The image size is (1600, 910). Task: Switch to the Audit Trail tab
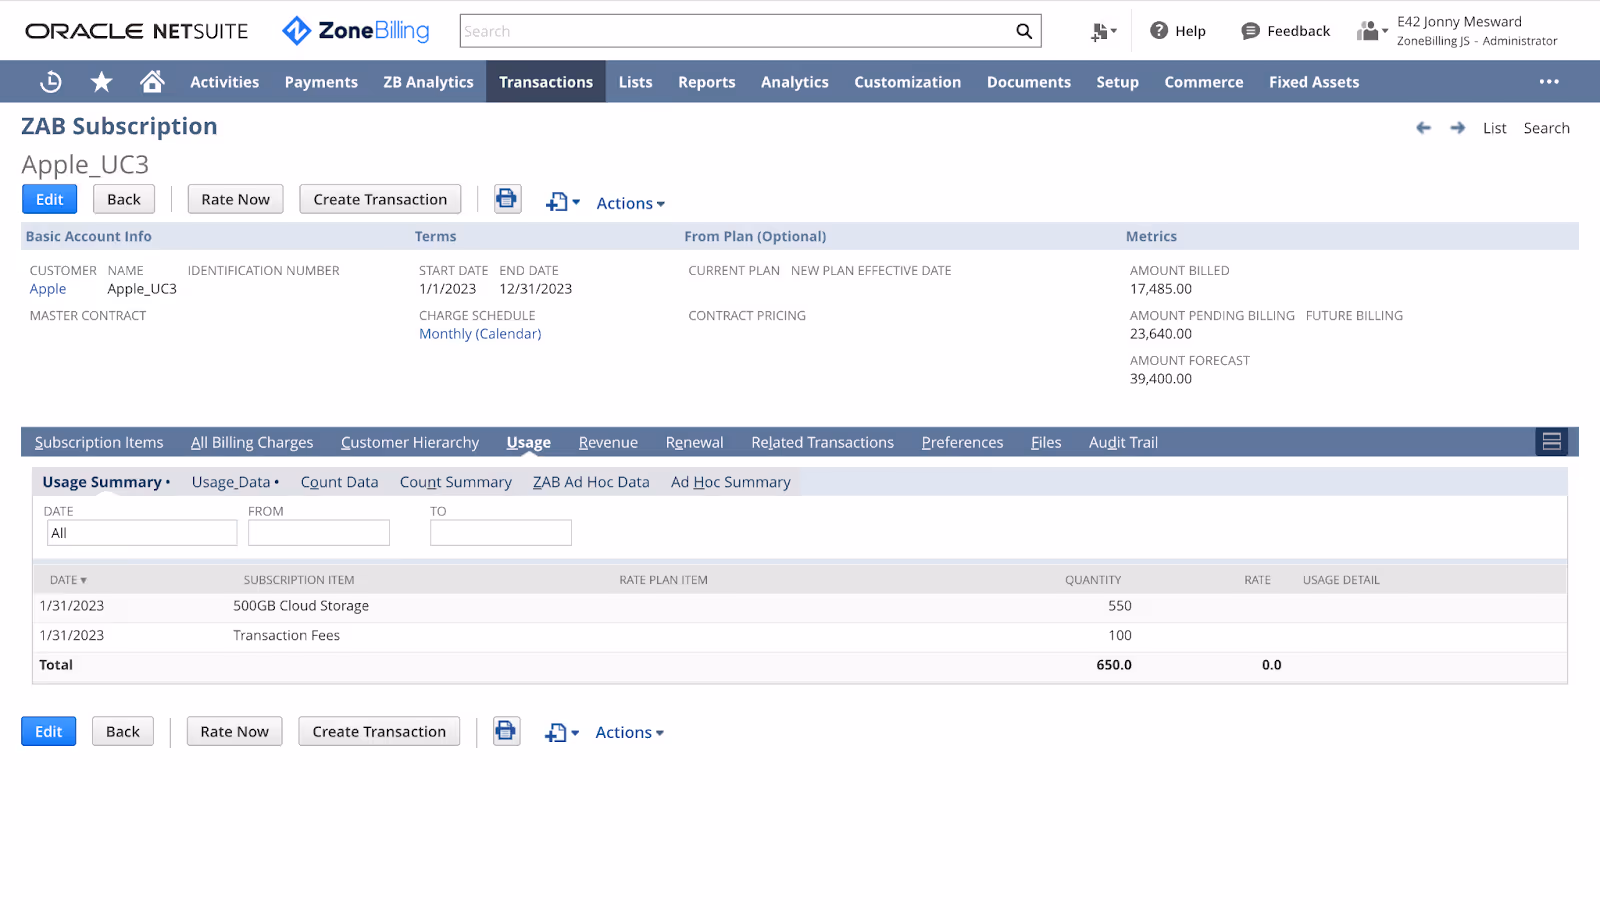(x=1123, y=442)
